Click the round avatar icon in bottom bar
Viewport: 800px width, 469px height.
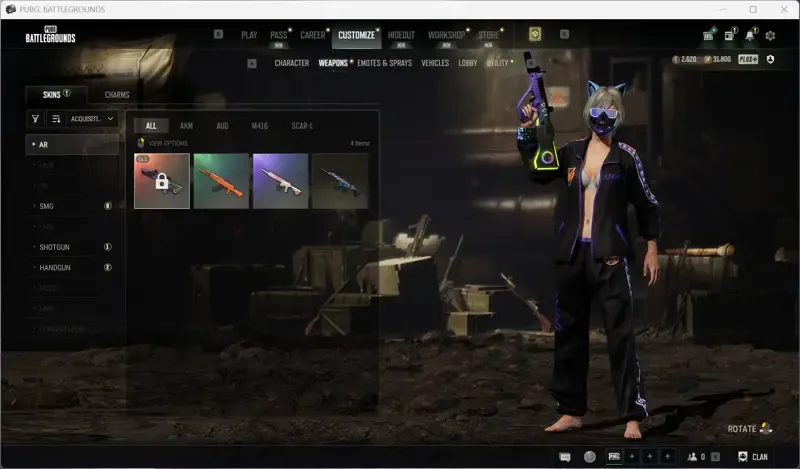pos(590,457)
